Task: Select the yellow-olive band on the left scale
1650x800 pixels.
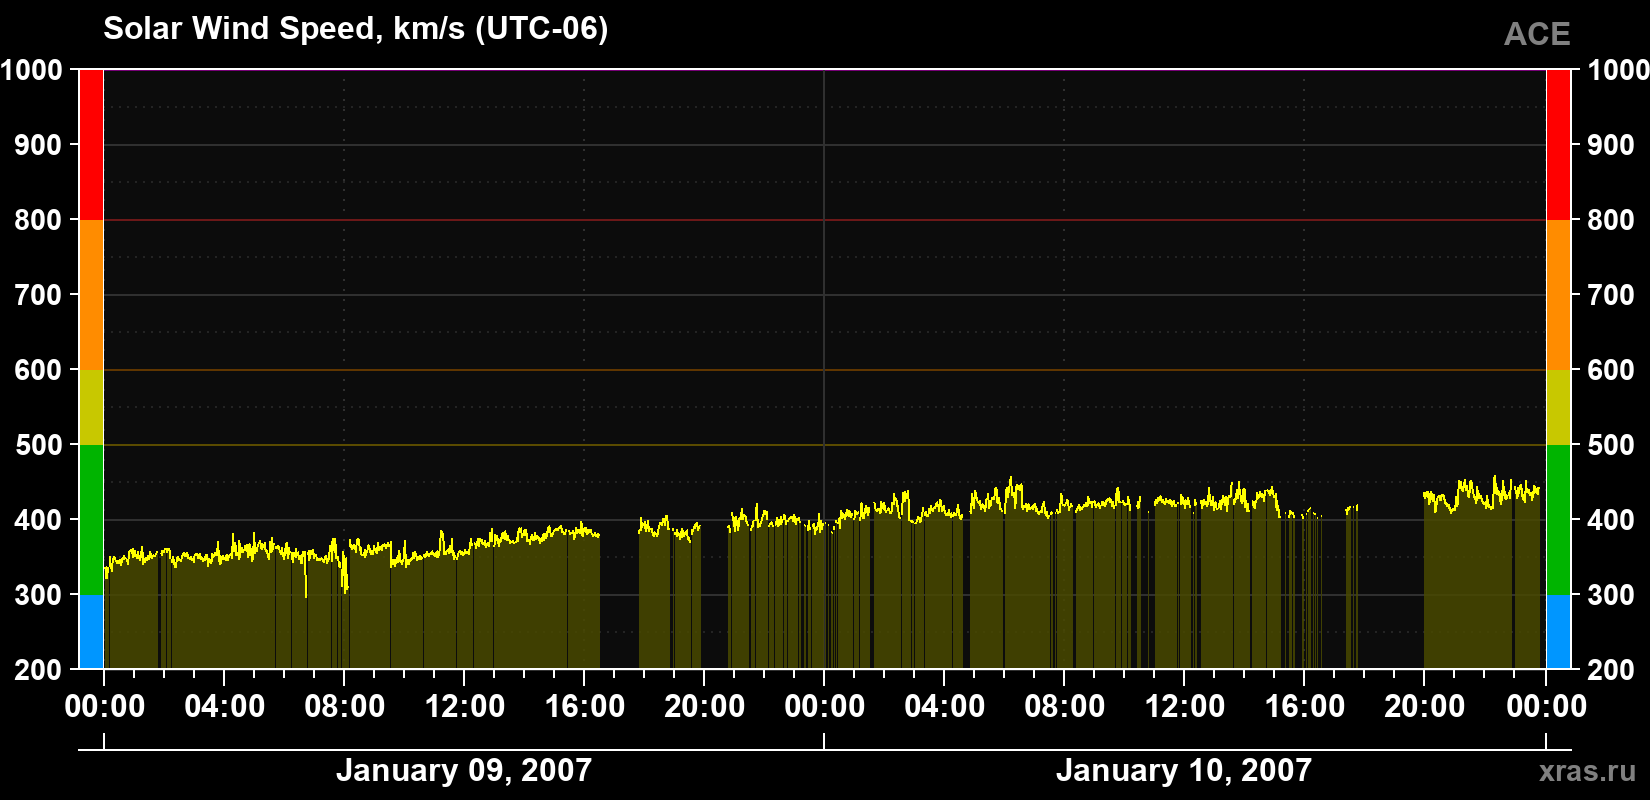Action: pos(91,407)
